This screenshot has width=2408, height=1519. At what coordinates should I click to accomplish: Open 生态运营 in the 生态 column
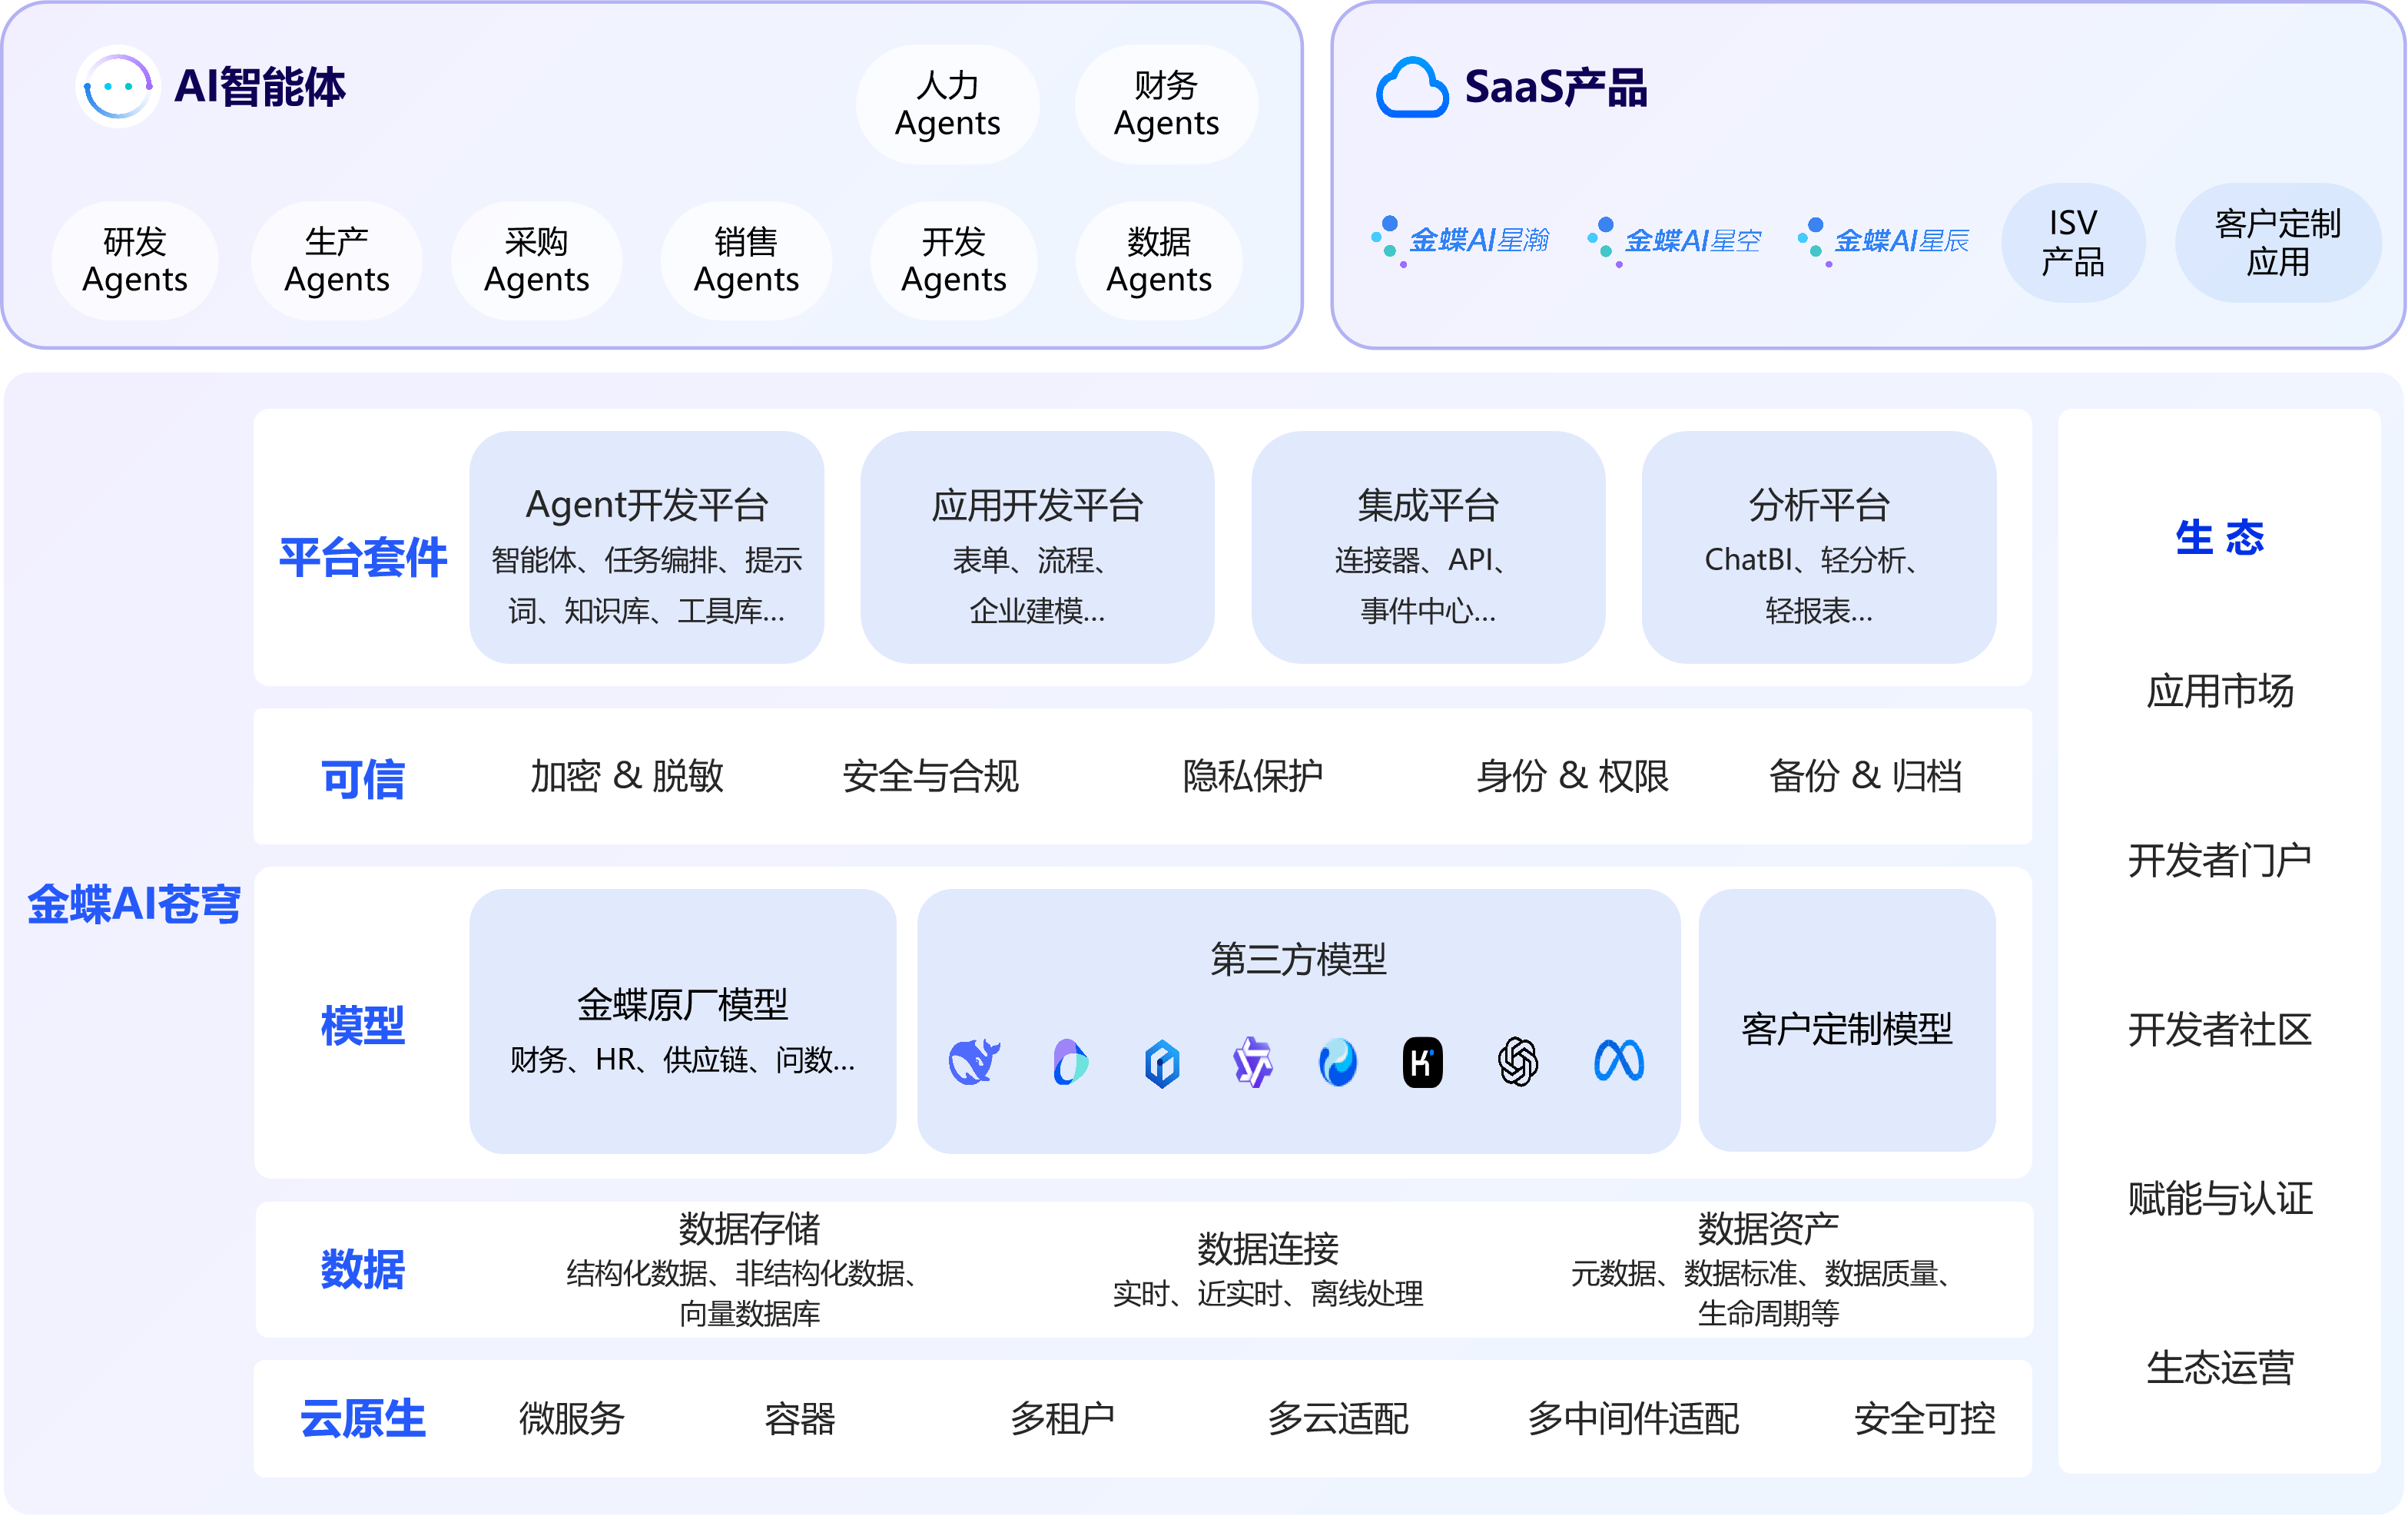pyautogui.click(x=2220, y=1367)
